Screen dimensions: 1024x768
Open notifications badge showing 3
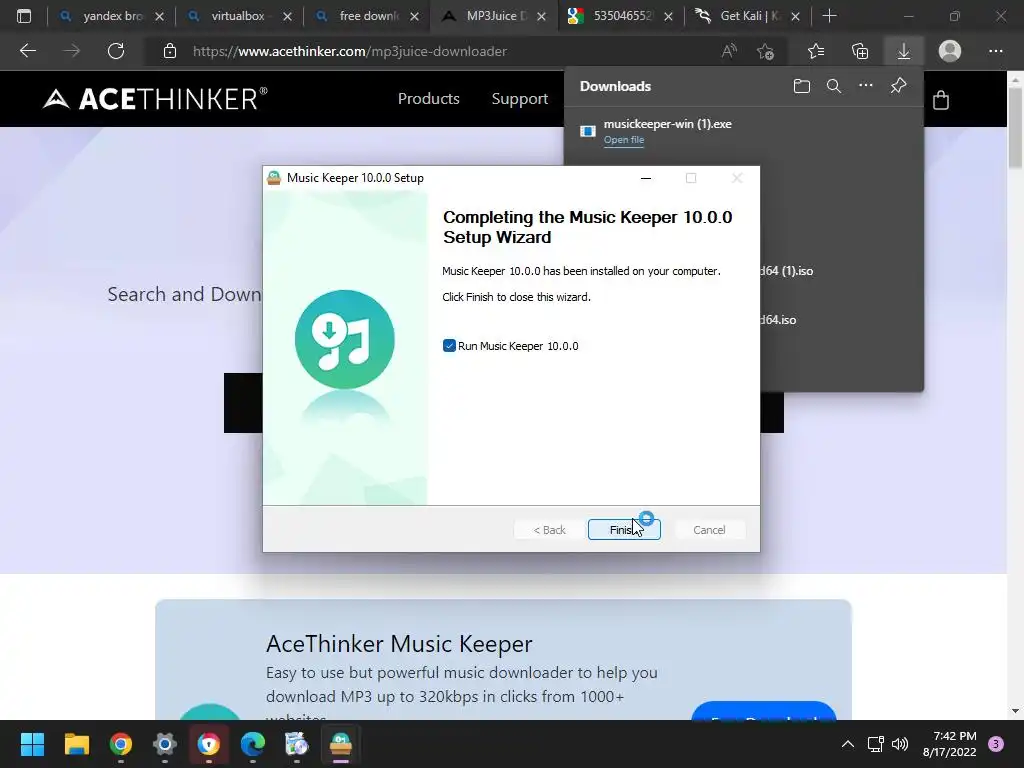[996, 744]
